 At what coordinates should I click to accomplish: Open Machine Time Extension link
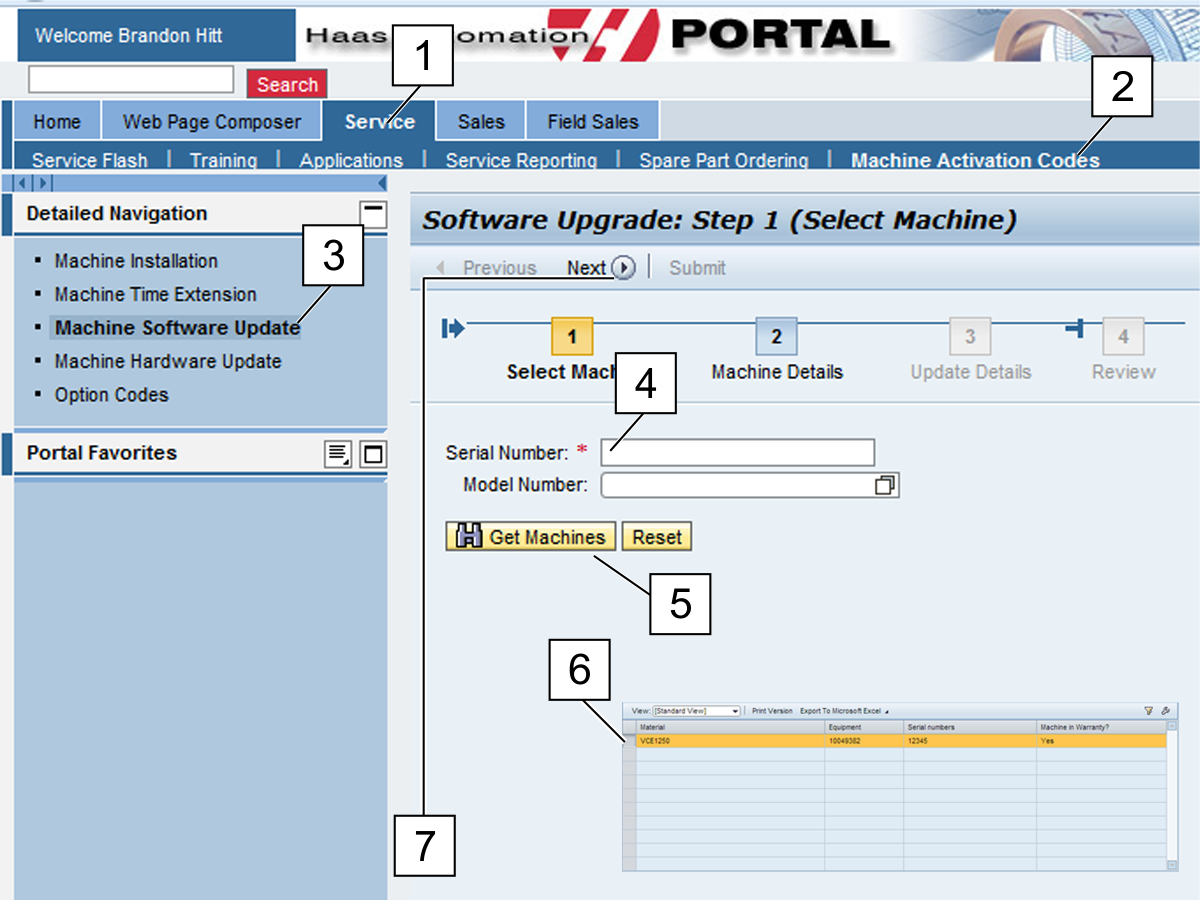click(156, 295)
